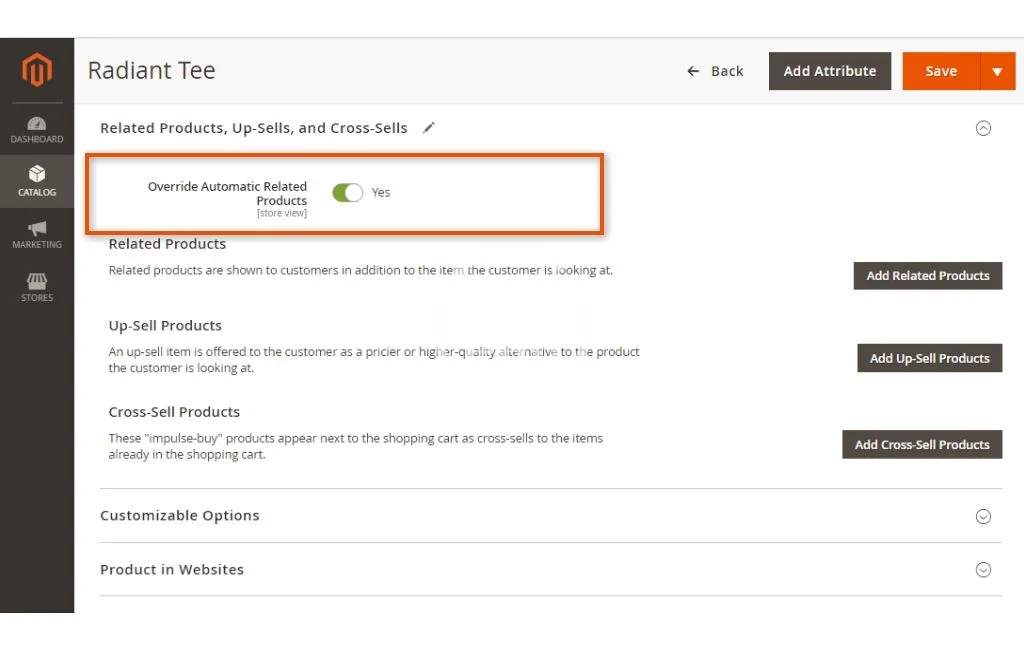Click the Add Attribute button
Image resolution: width=1024 pixels, height=650 pixels.
pos(829,71)
